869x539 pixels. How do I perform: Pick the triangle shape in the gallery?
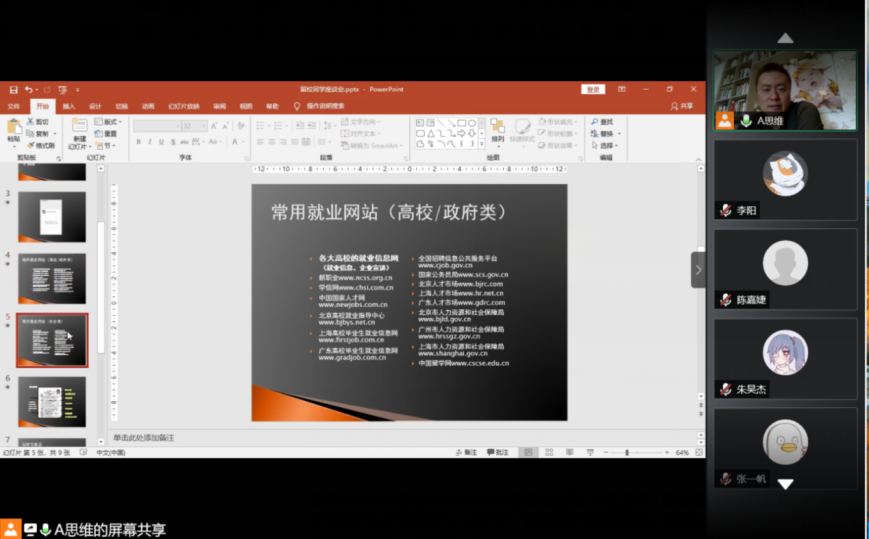point(431,134)
